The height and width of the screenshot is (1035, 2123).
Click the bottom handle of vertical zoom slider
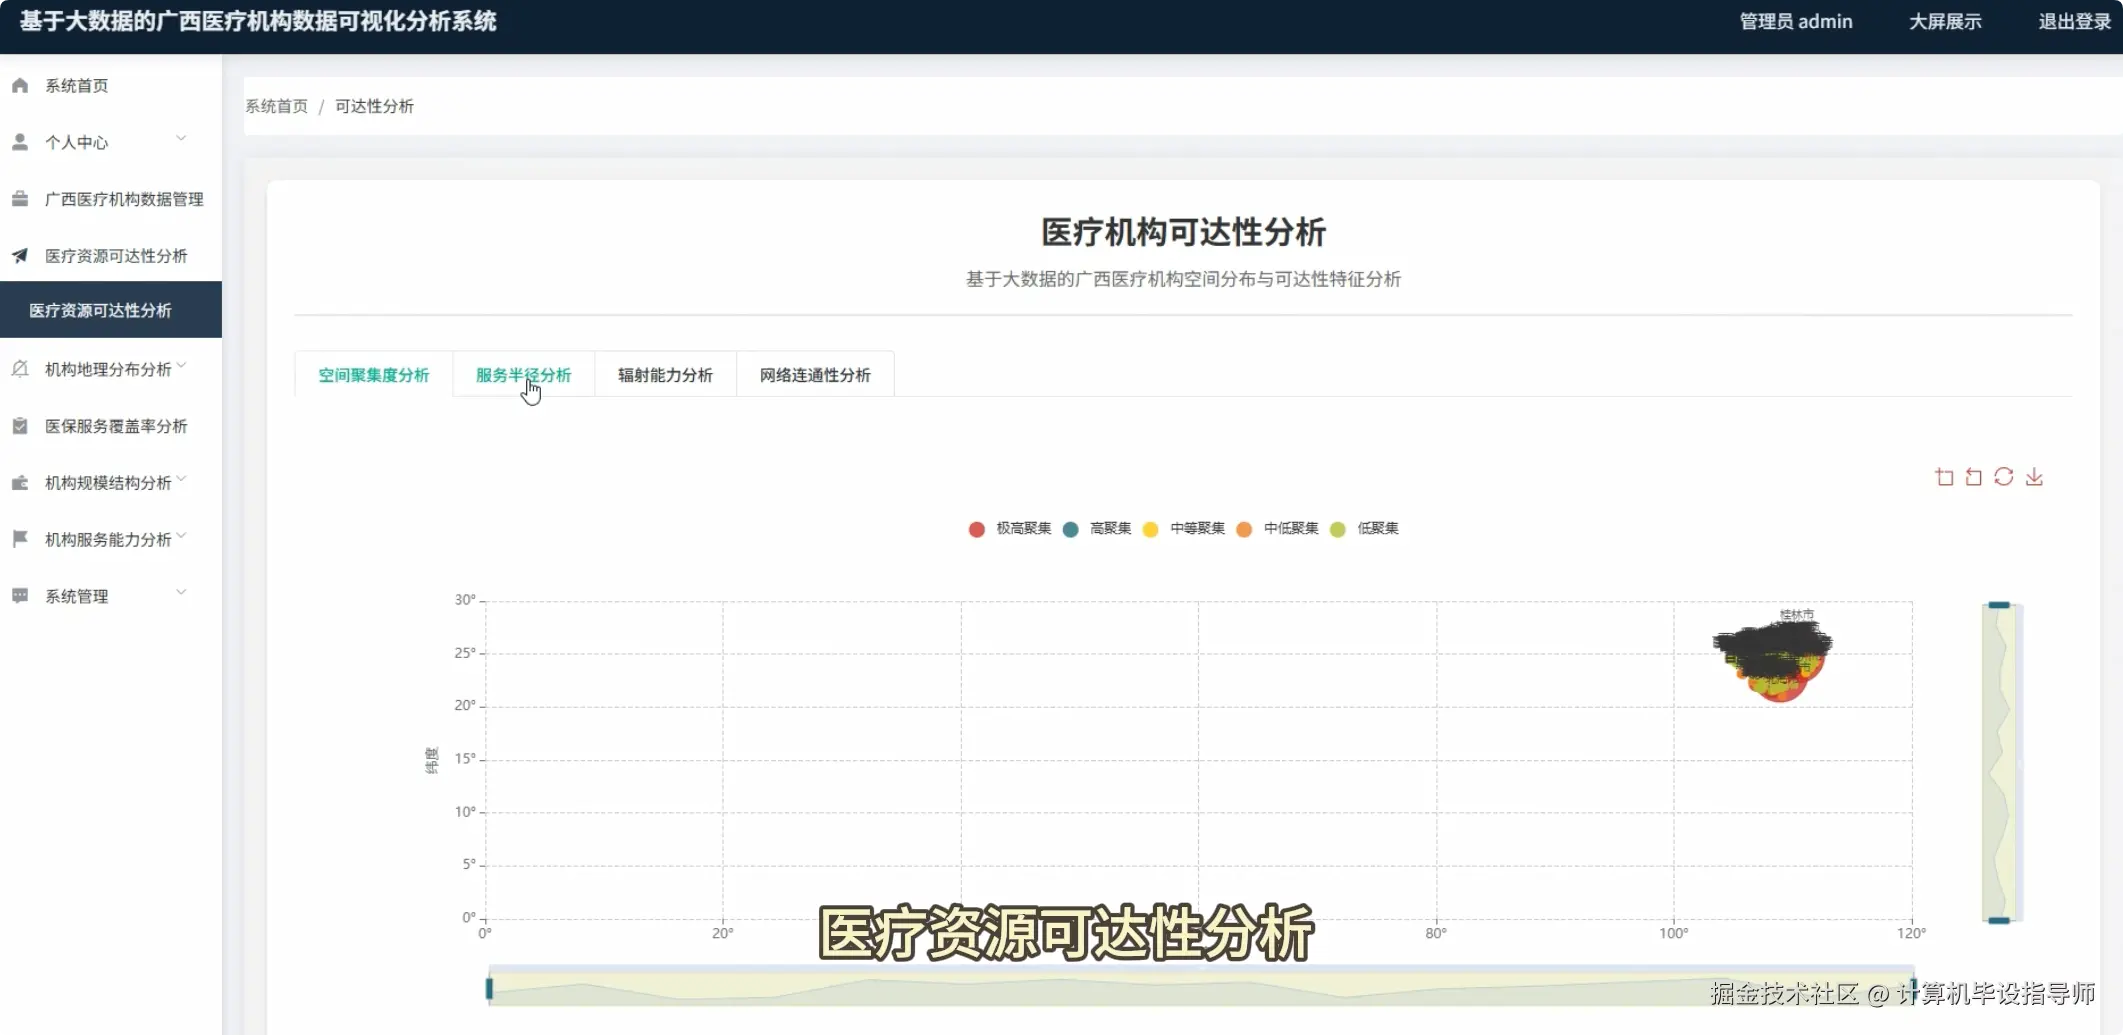point(1999,920)
